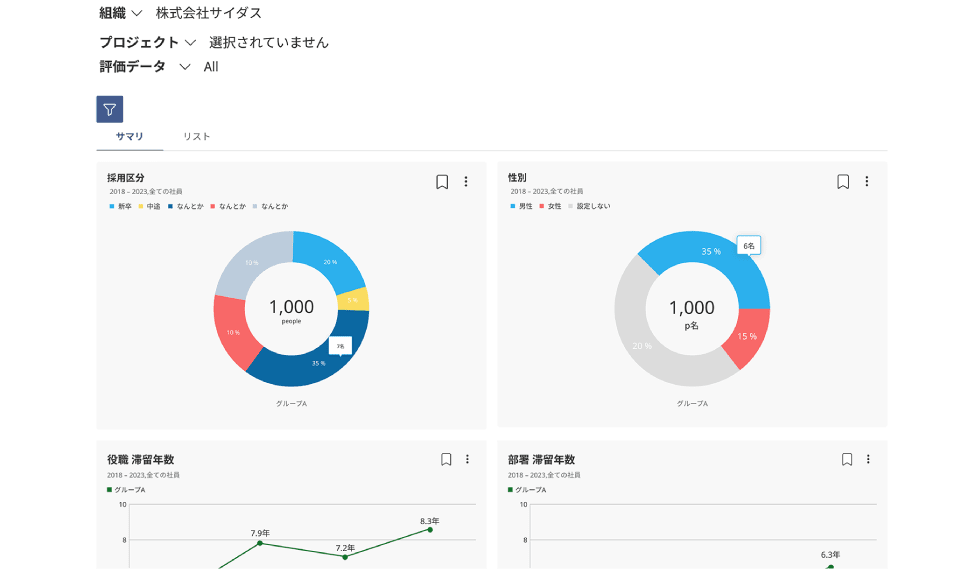Bookmark the 採用区分 chart card
The height and width of the screenshot is (569, 963).
(442, 182)
